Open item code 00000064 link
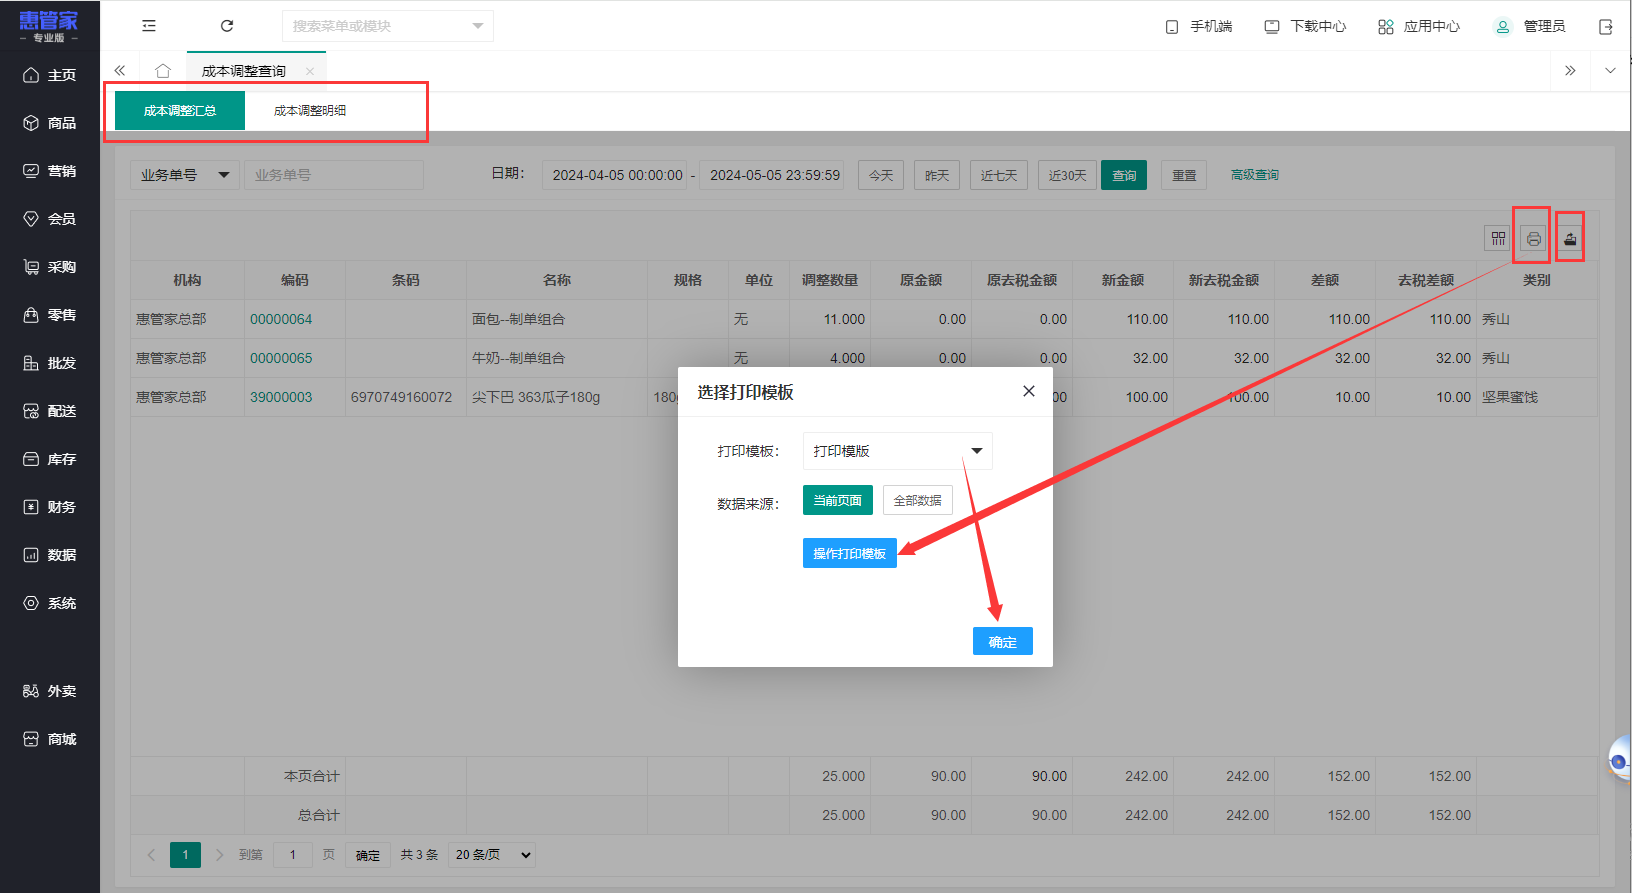The width and height of the screenshot is (1632, 893). click(x=281, y=319)
